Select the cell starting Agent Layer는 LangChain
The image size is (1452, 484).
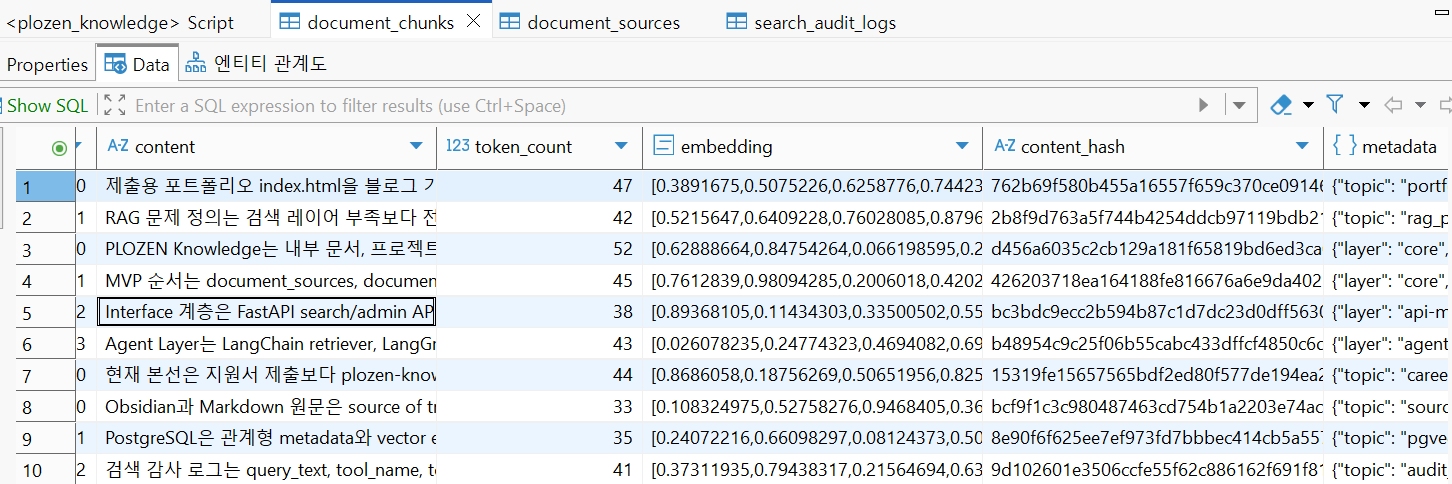[267, 343]
